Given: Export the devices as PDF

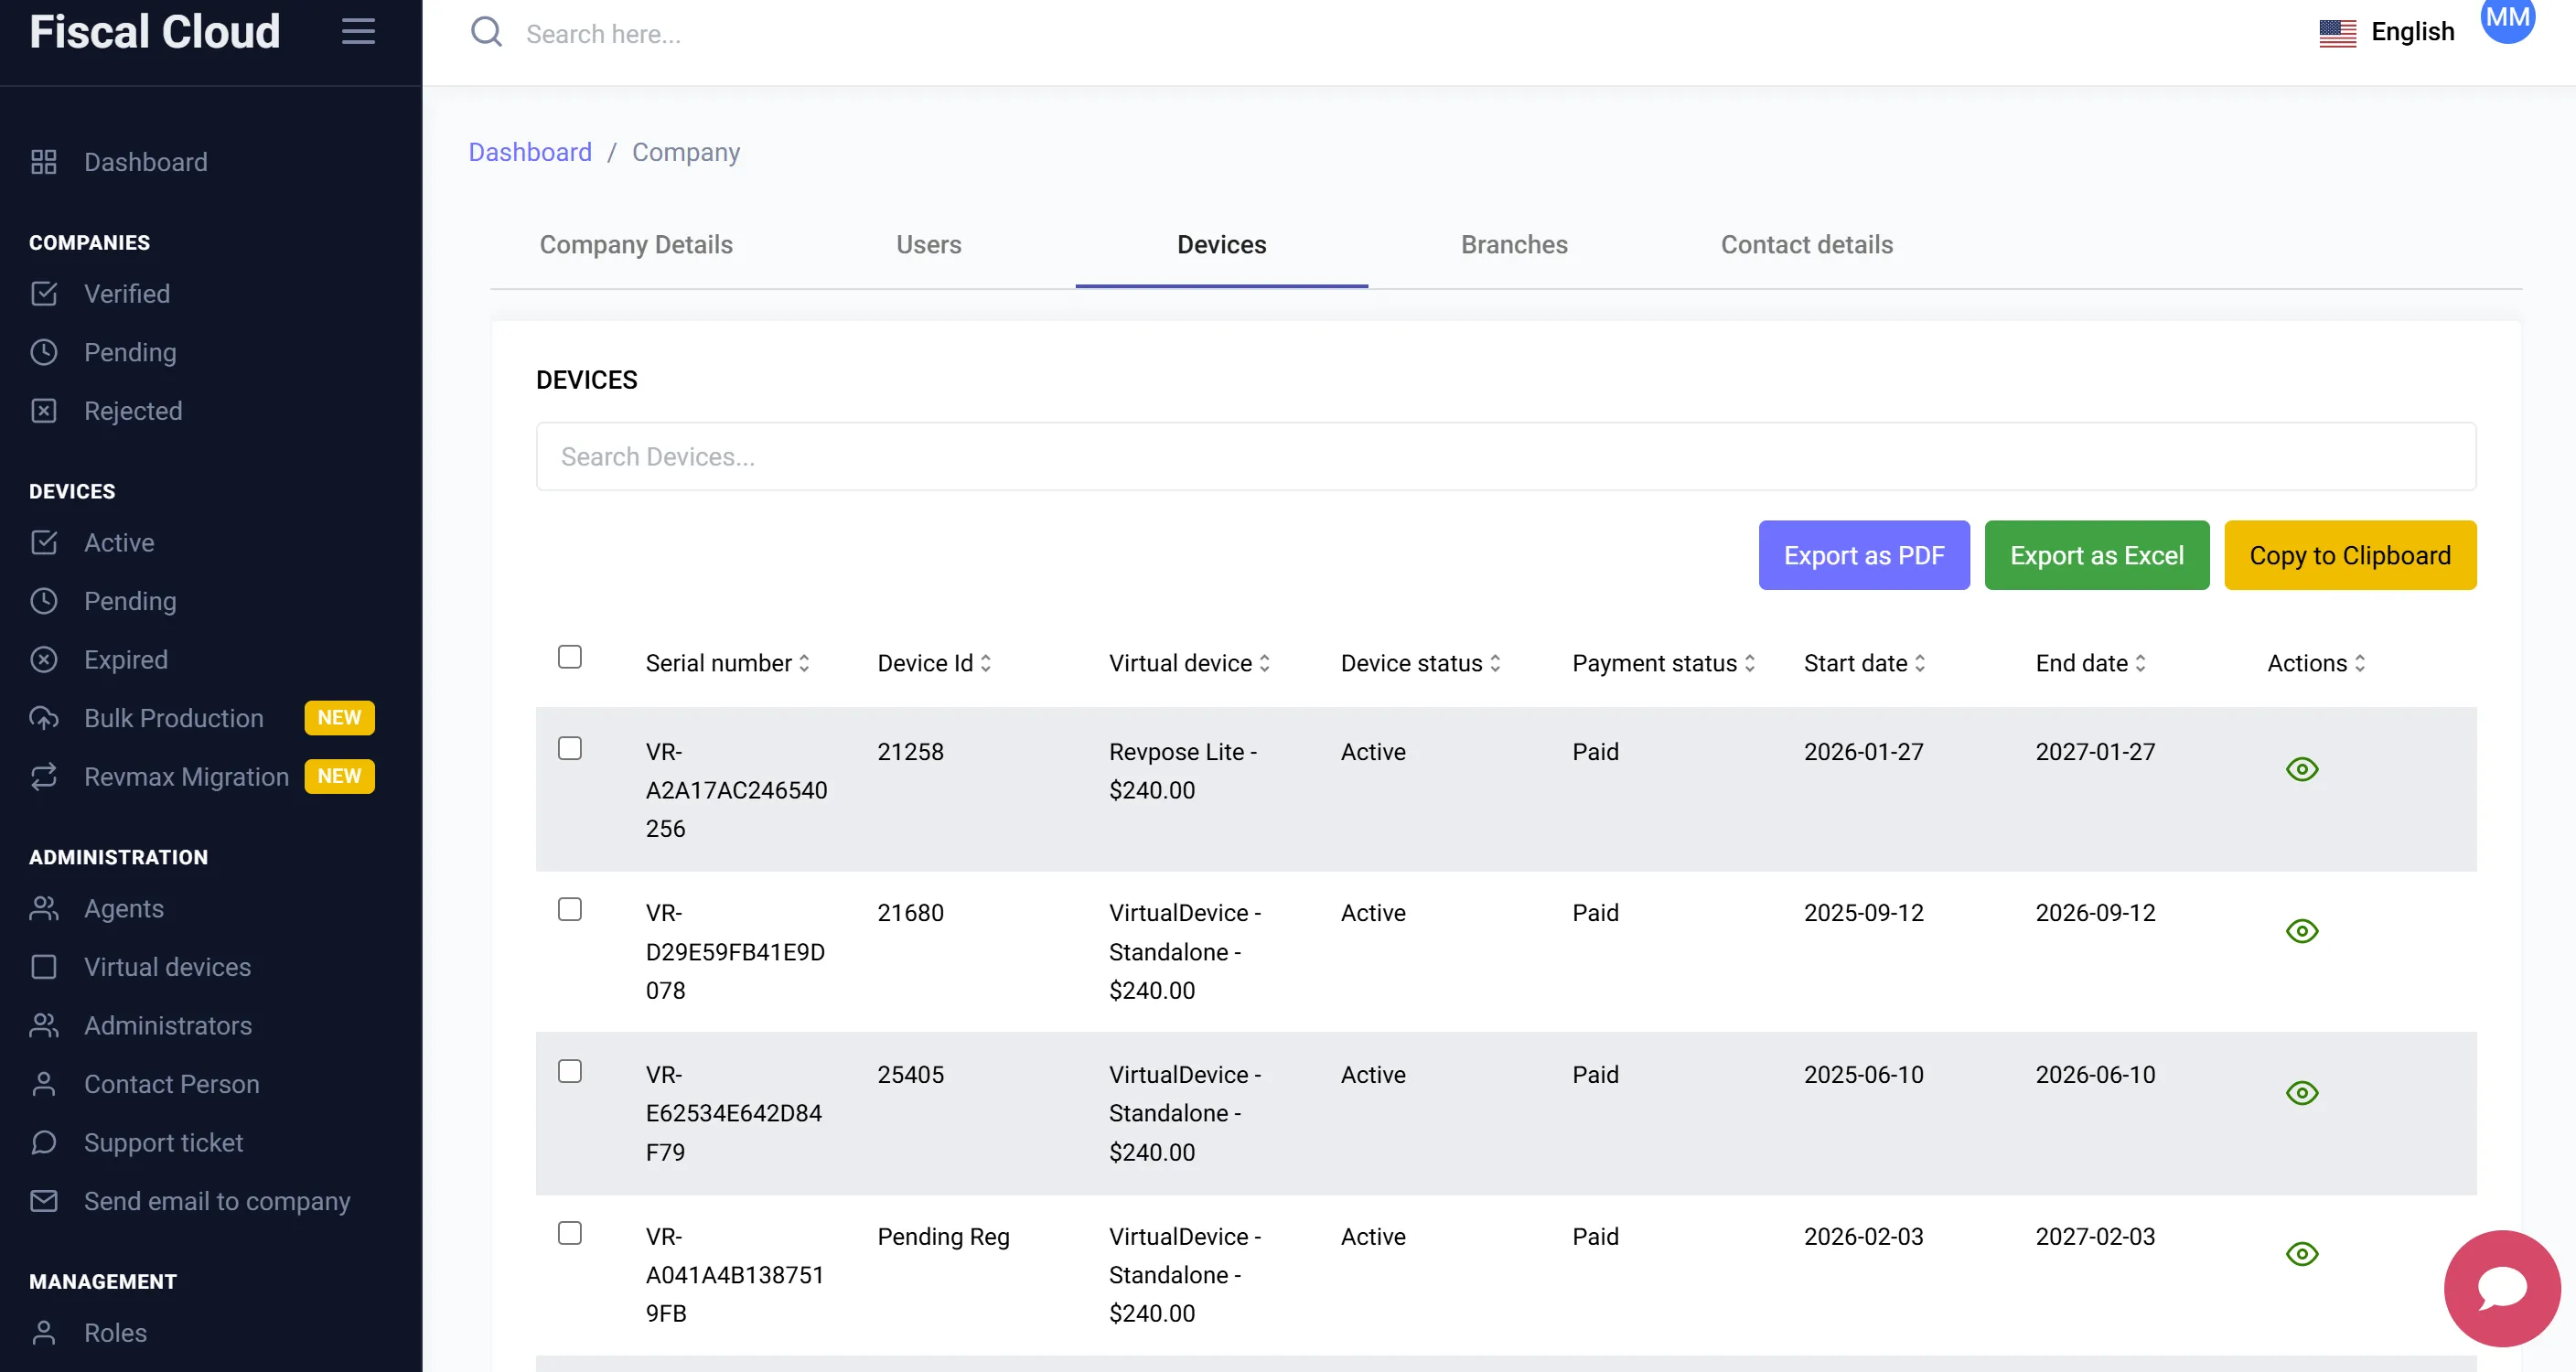Looking at the screenshot, I should coord(1863,555).
